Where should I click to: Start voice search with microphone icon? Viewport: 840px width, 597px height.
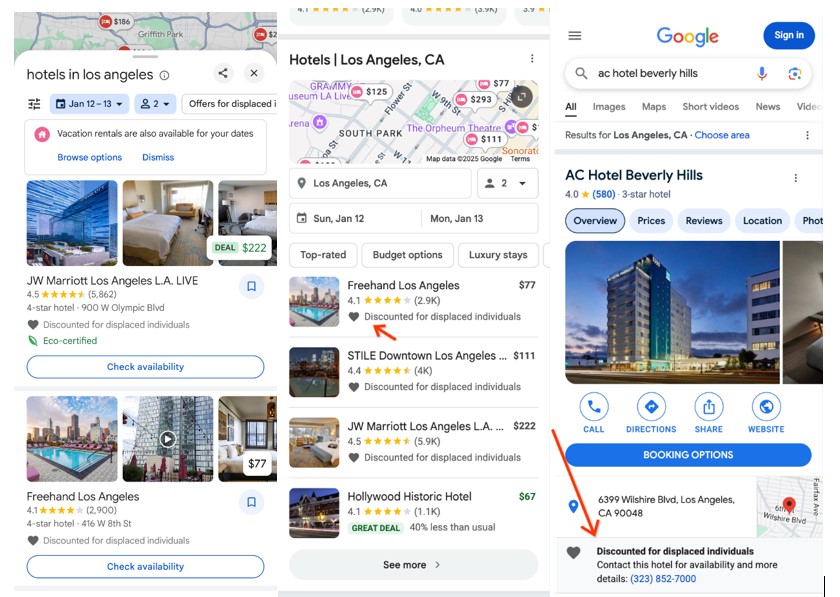click(762, 73)
